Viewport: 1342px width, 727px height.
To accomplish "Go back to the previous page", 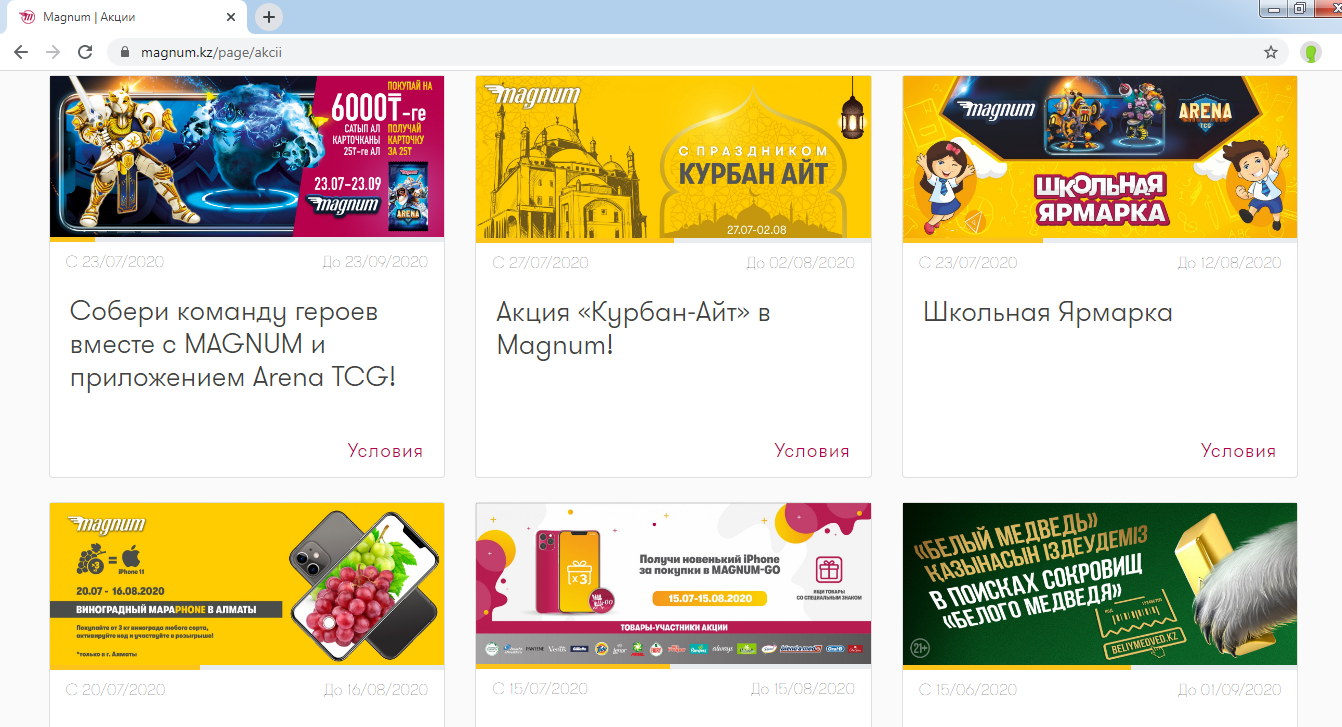I will pos(21,52).
